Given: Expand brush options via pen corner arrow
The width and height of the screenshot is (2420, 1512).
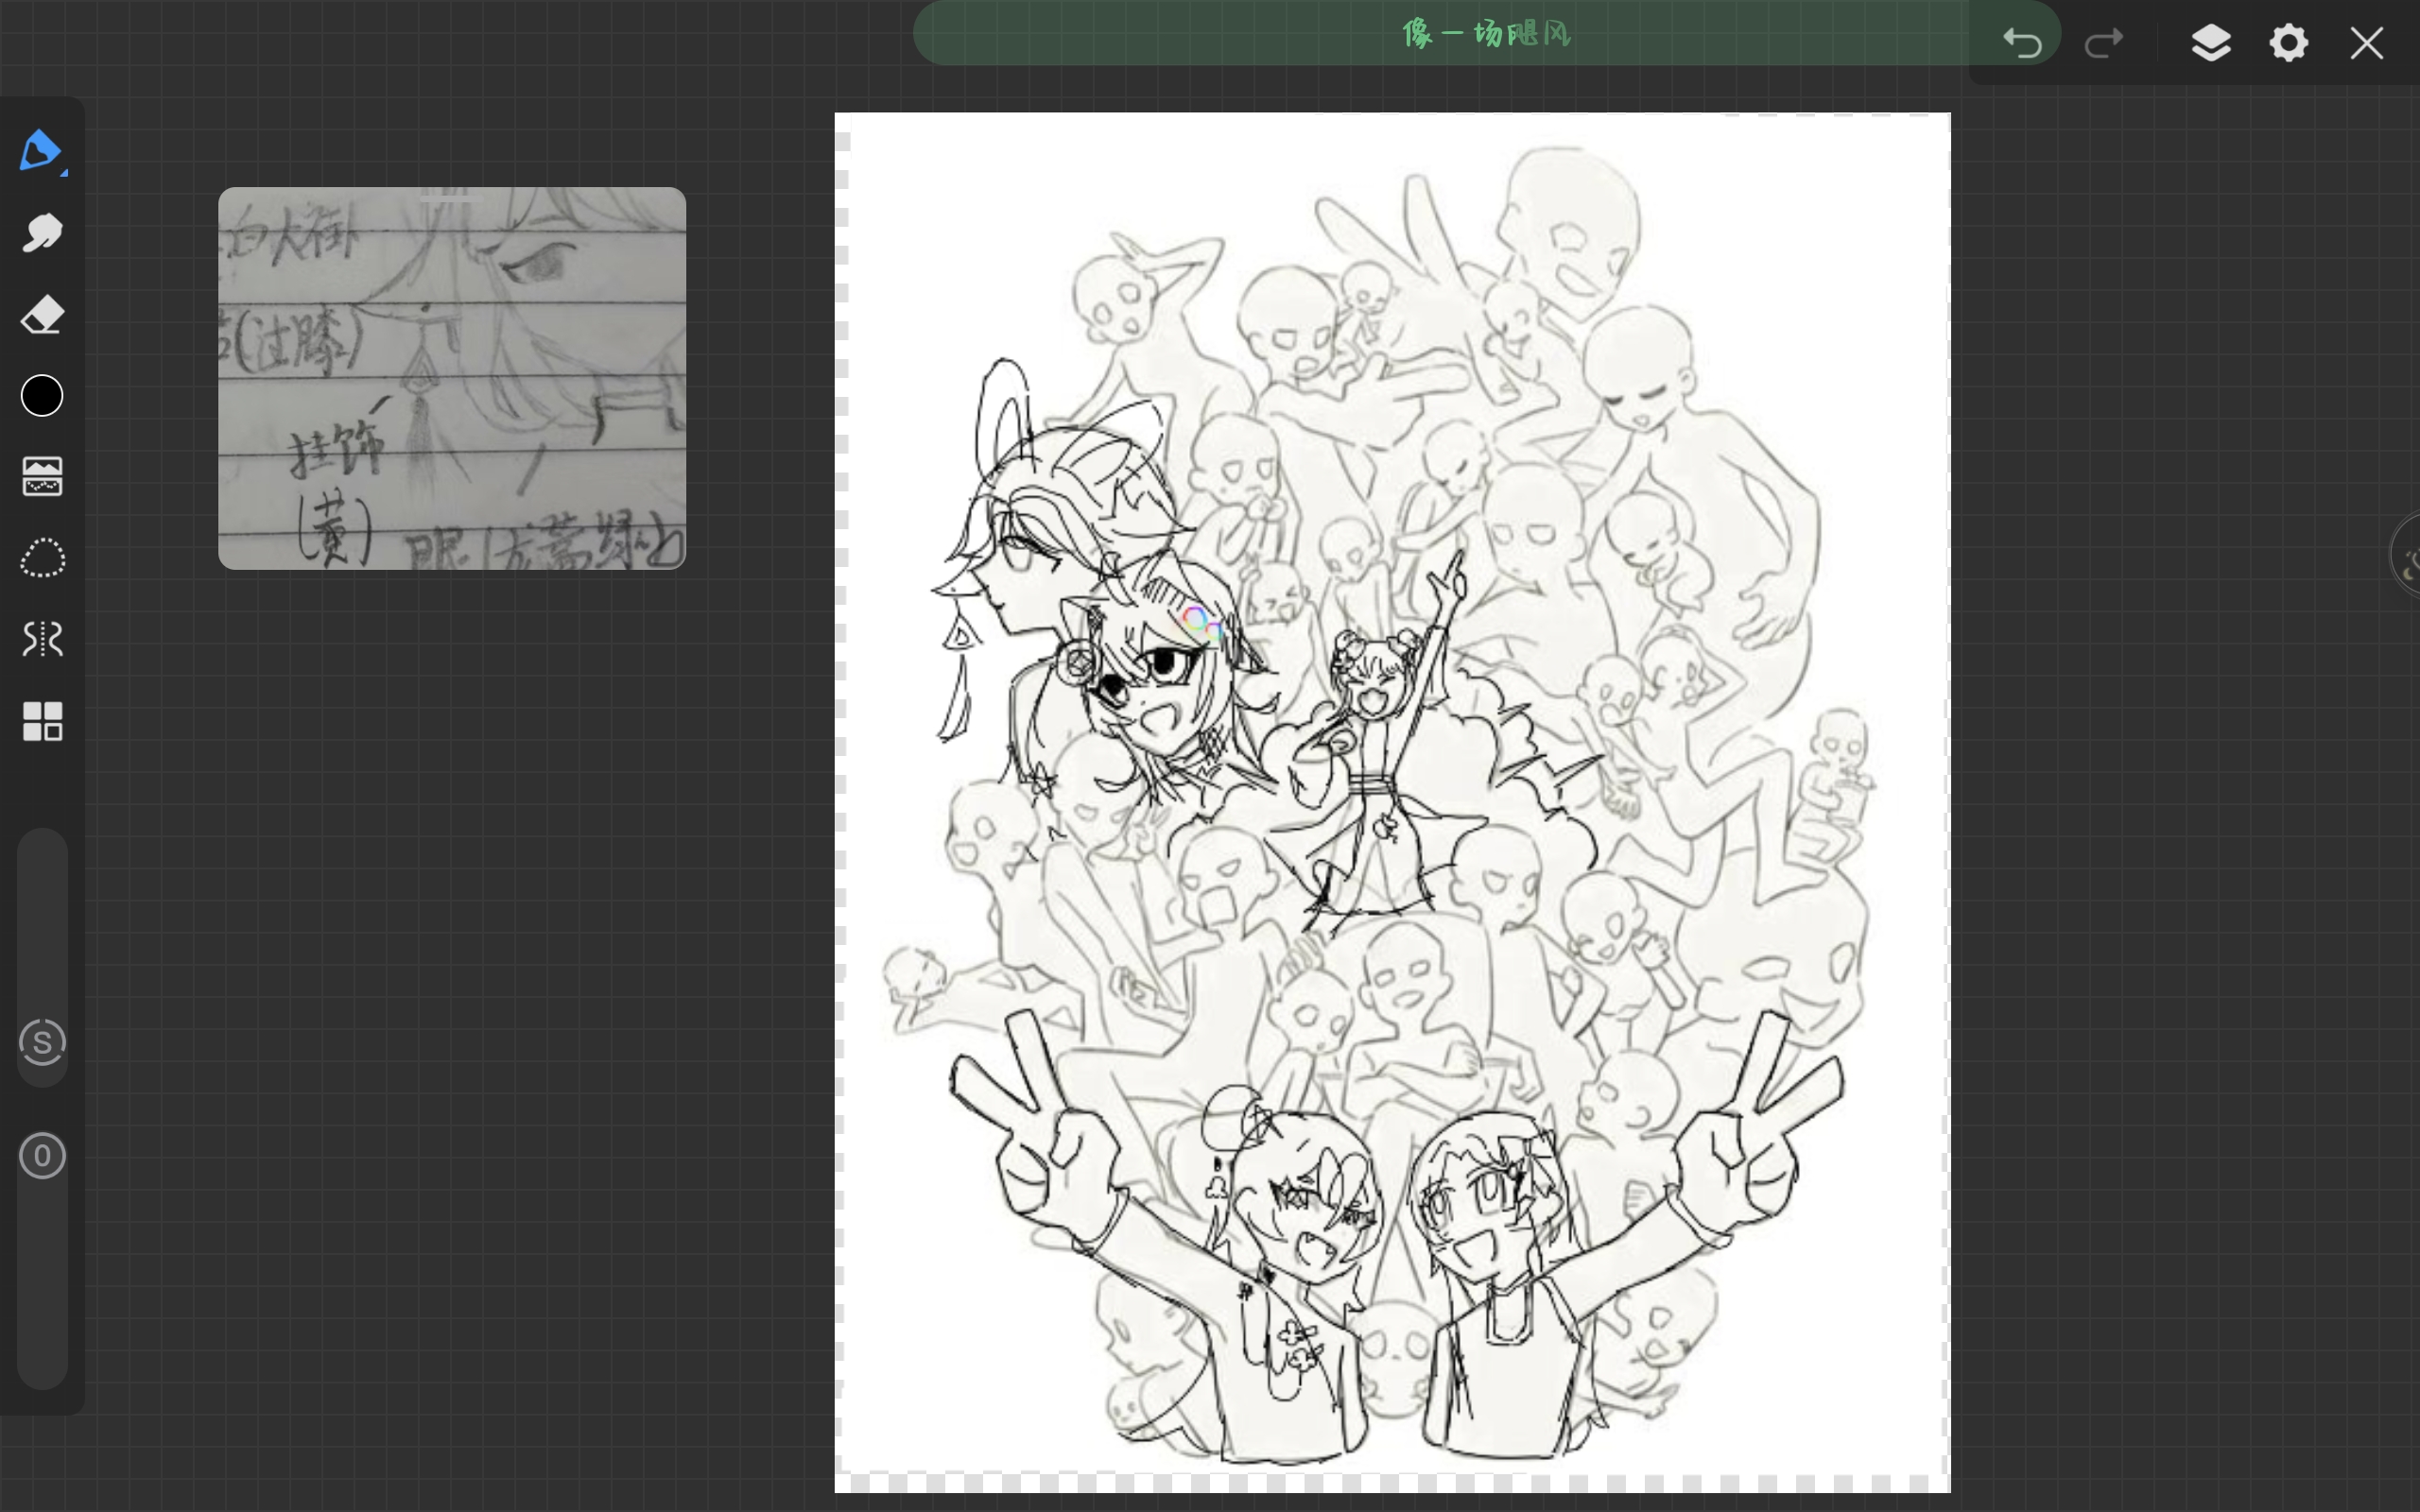Looking at the screenshot, I should [x=65, y=174].
